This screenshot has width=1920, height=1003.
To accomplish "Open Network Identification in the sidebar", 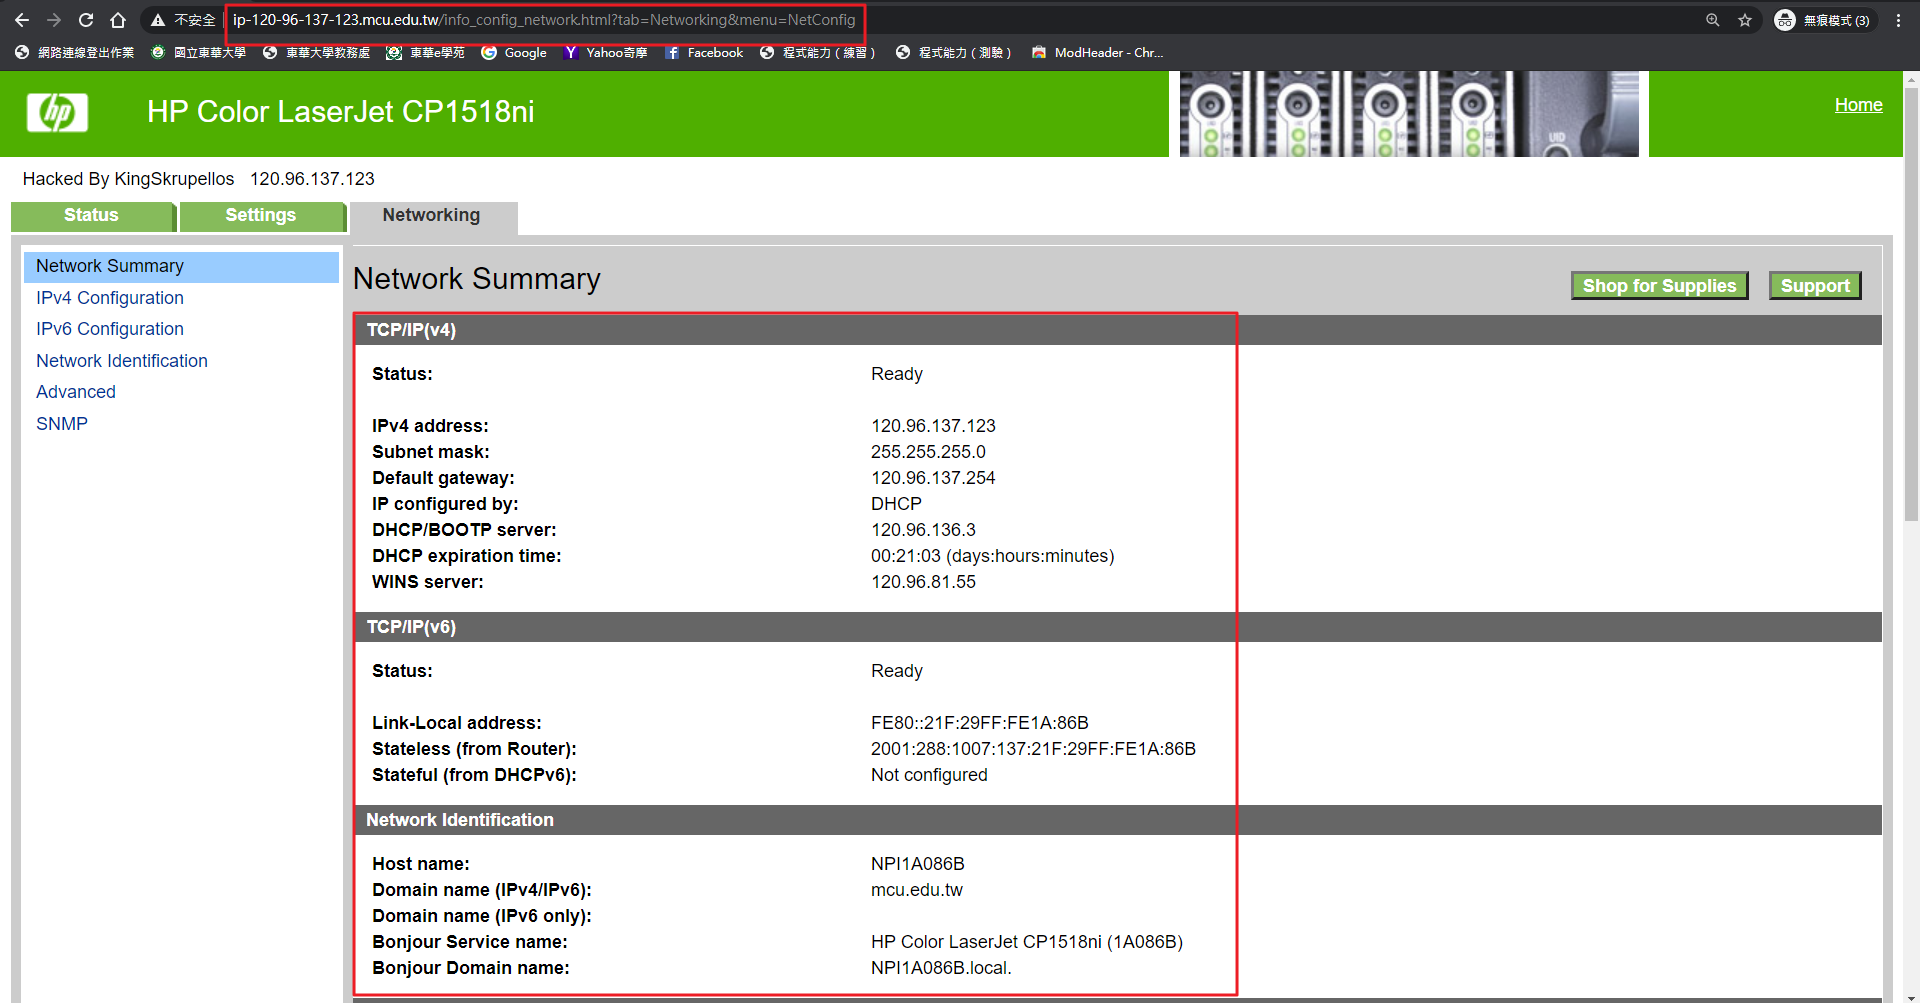I will [x=122, y=361].
